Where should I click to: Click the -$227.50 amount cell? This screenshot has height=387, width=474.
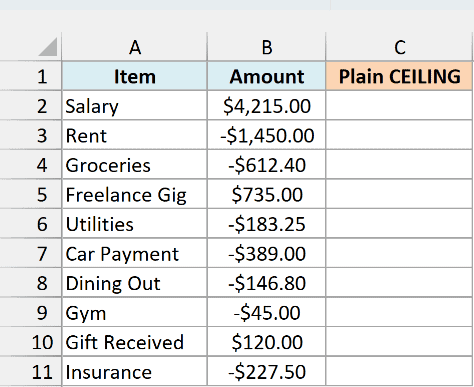[x=266, y=371]
